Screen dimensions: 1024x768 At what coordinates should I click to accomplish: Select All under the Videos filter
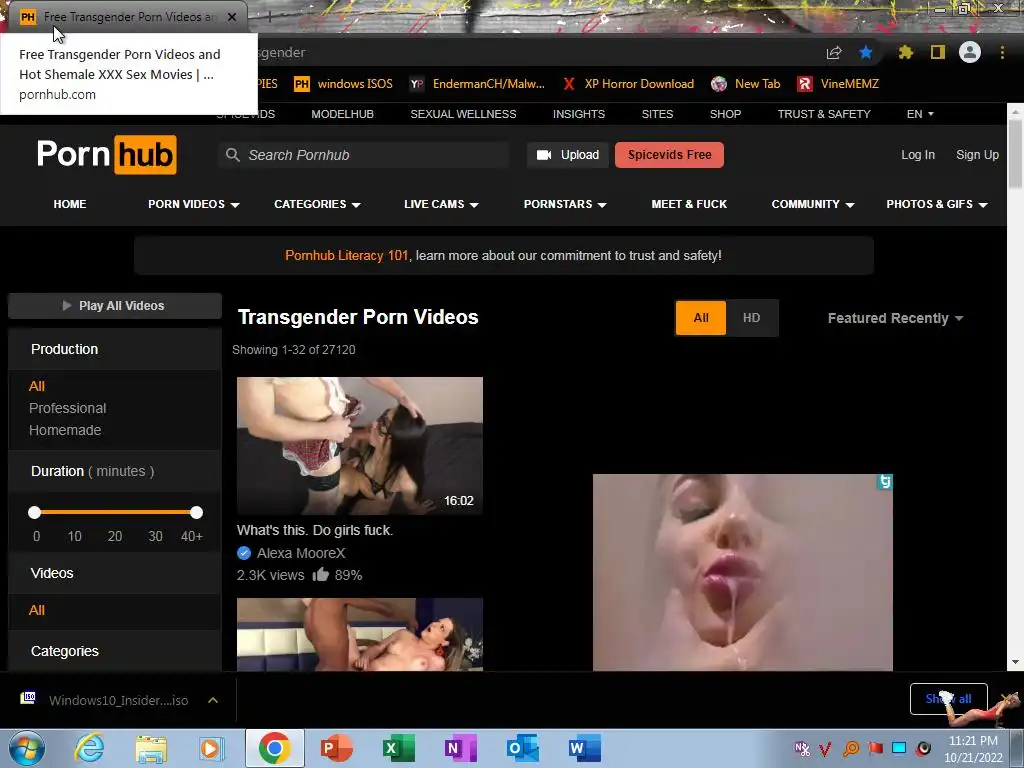[37, 610]
